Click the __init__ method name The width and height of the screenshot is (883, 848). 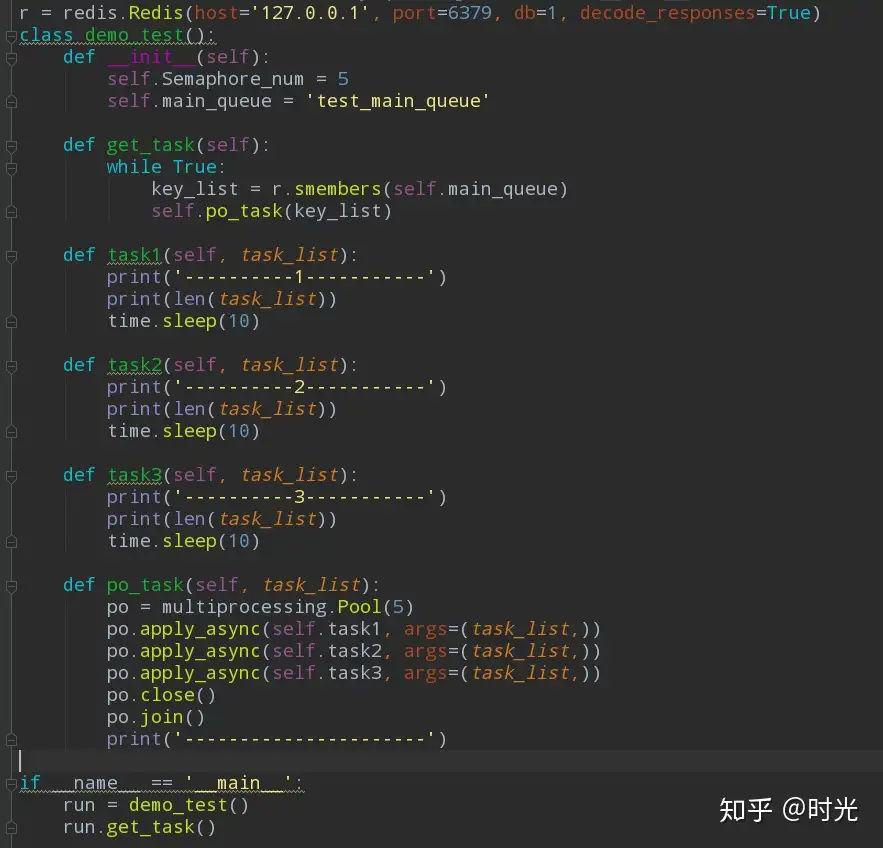[x=151, y=57]
